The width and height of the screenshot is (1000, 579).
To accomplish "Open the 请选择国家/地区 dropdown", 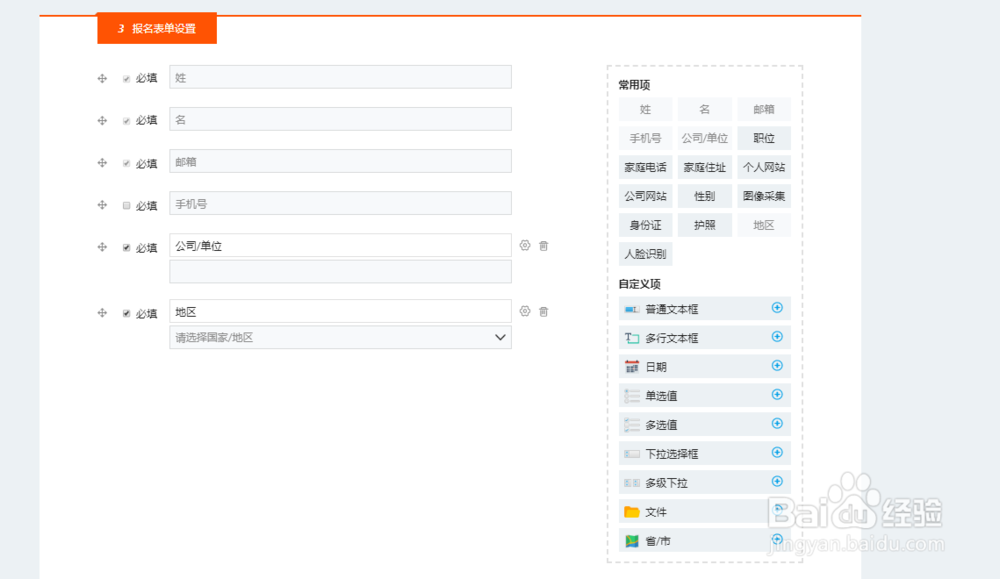I will (340, 337).
